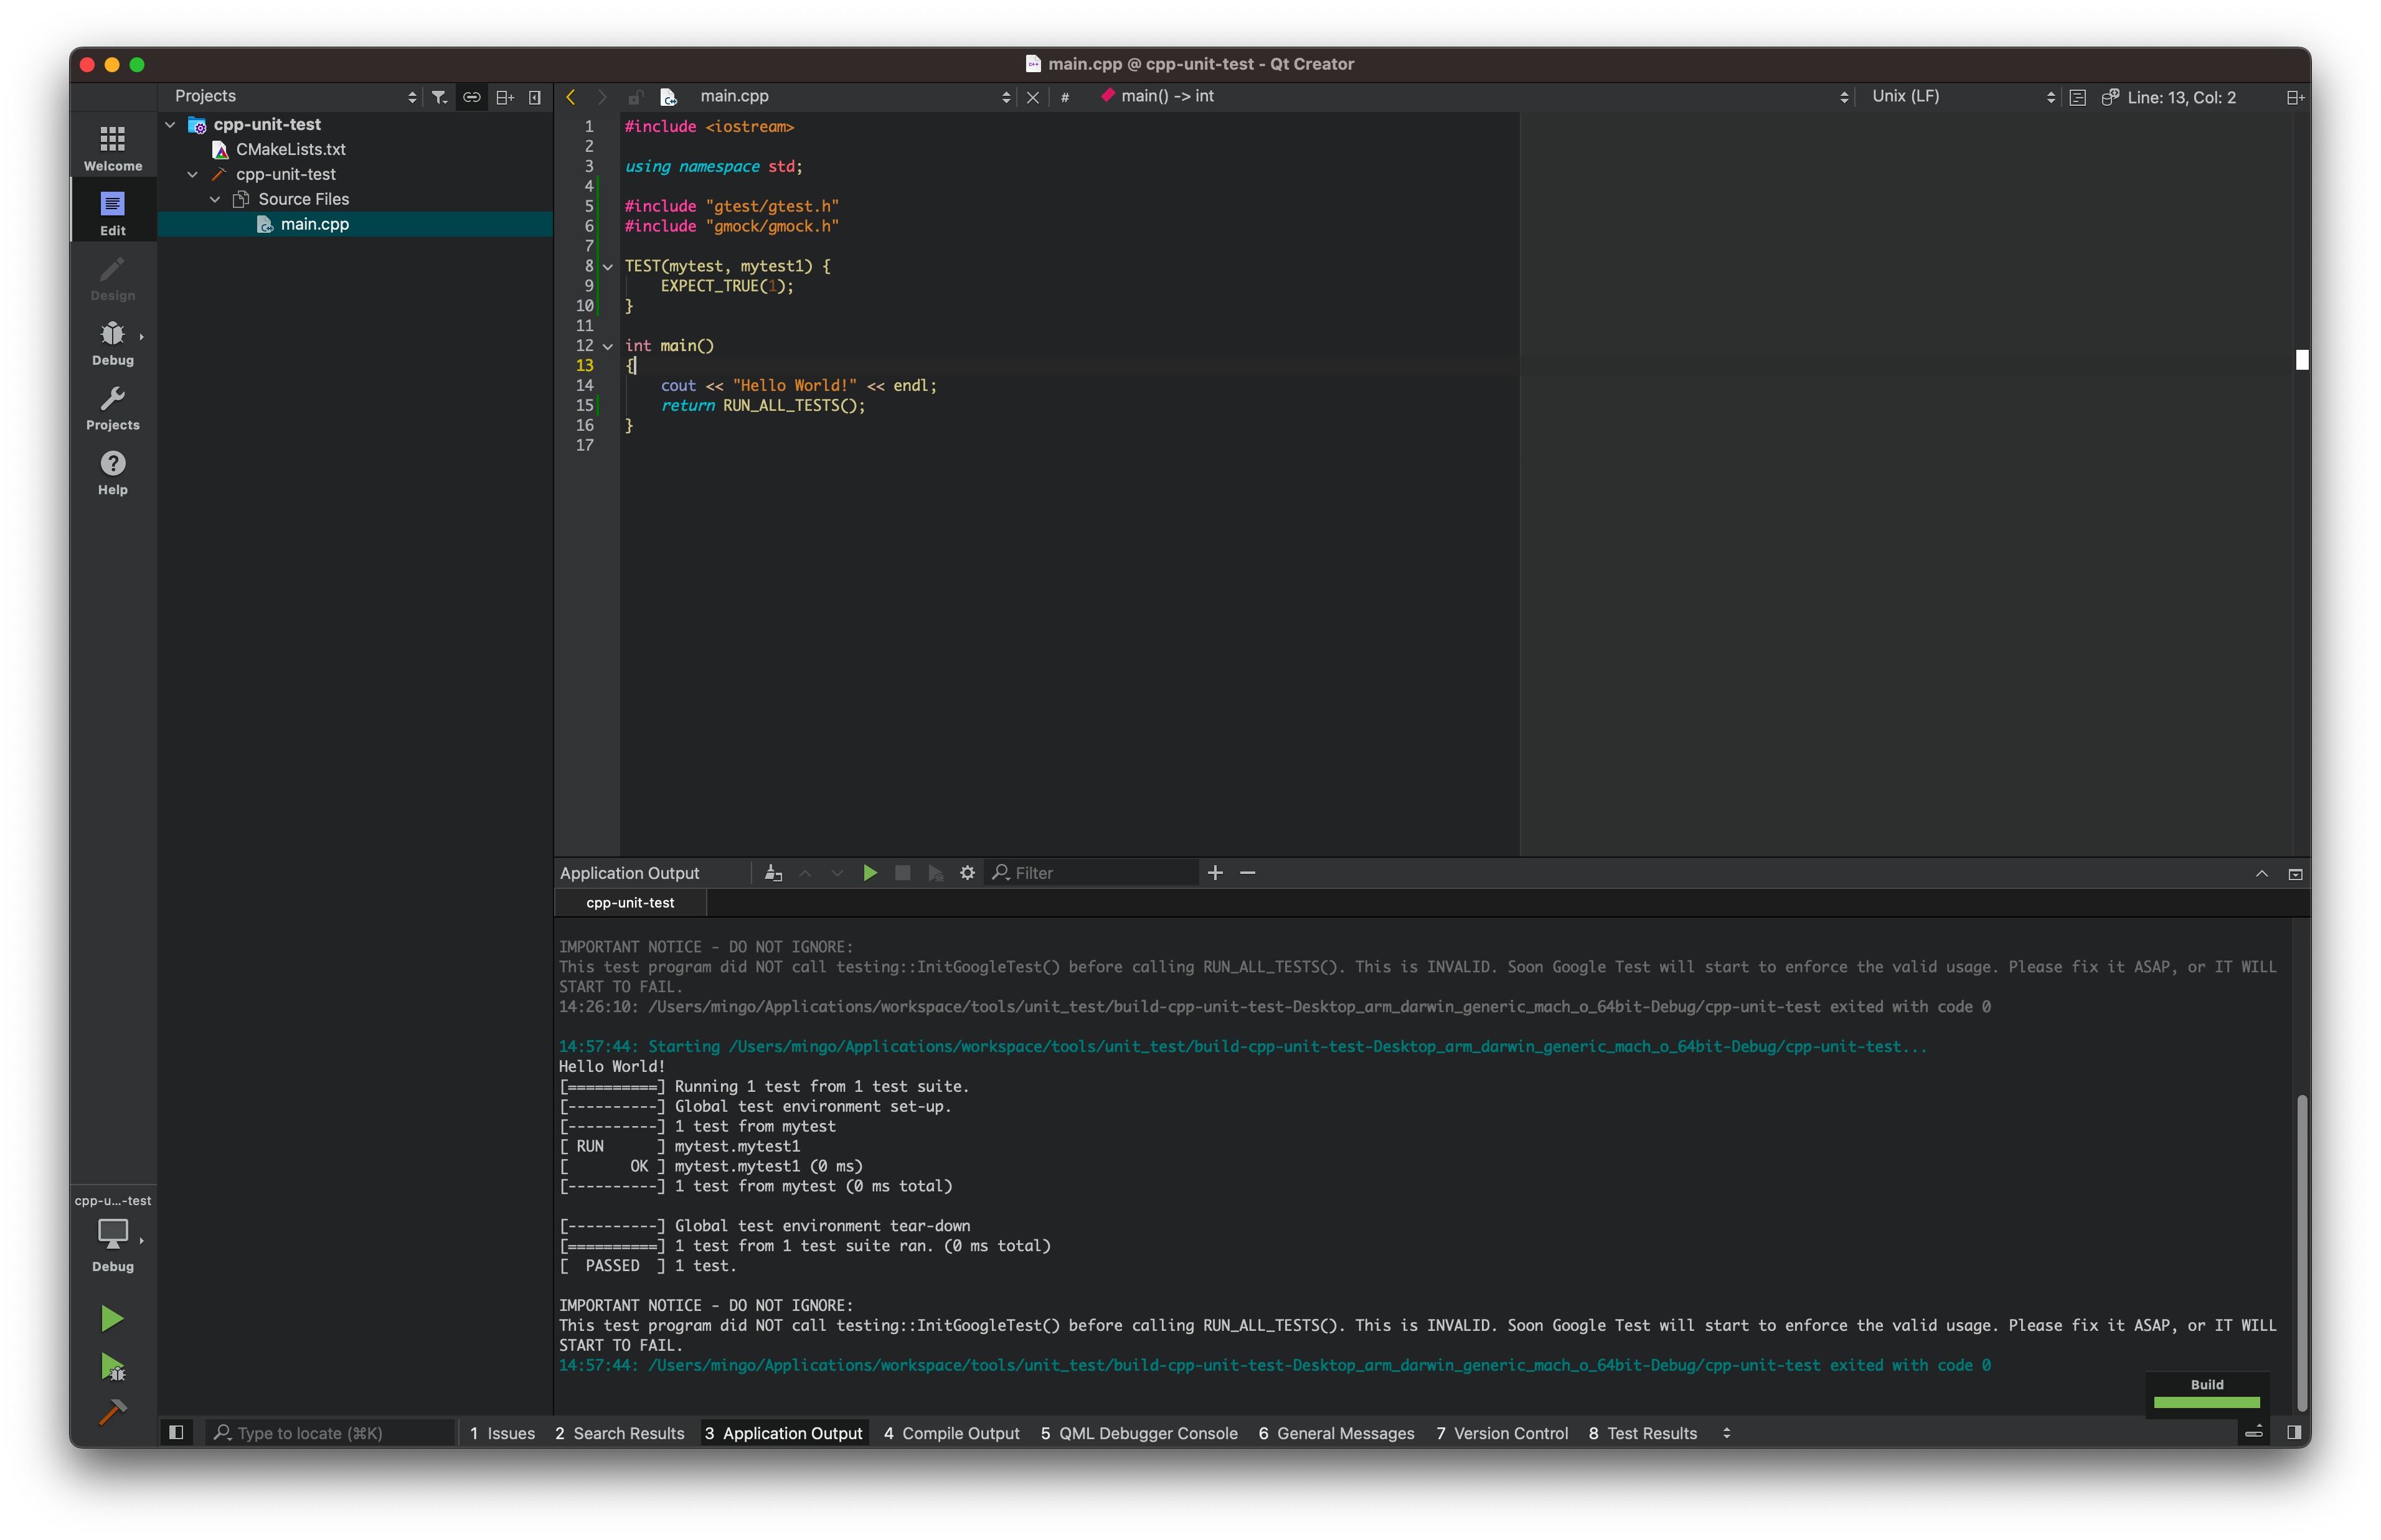Open Projects mode with wrench icon
Screen dimensions: 2381x1540
[112, 408]
